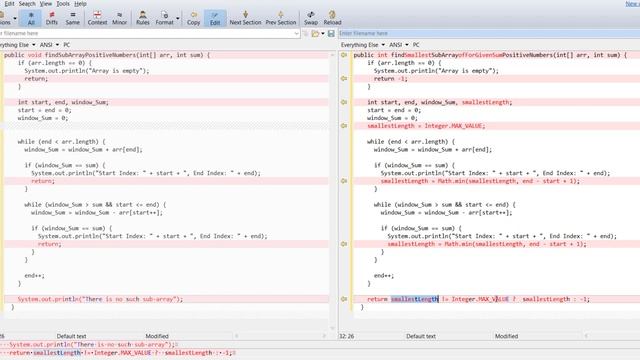This screenshot has height=360, width=640.
Task: Click 'PC' line-ending label in left pane
Action: pyautogui.click(x=67, y=45)
